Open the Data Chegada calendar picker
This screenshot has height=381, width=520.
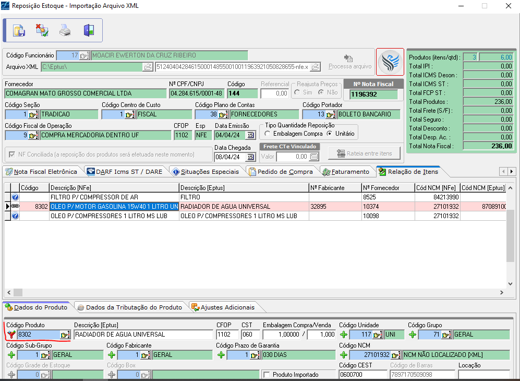(x=251, y=157)
